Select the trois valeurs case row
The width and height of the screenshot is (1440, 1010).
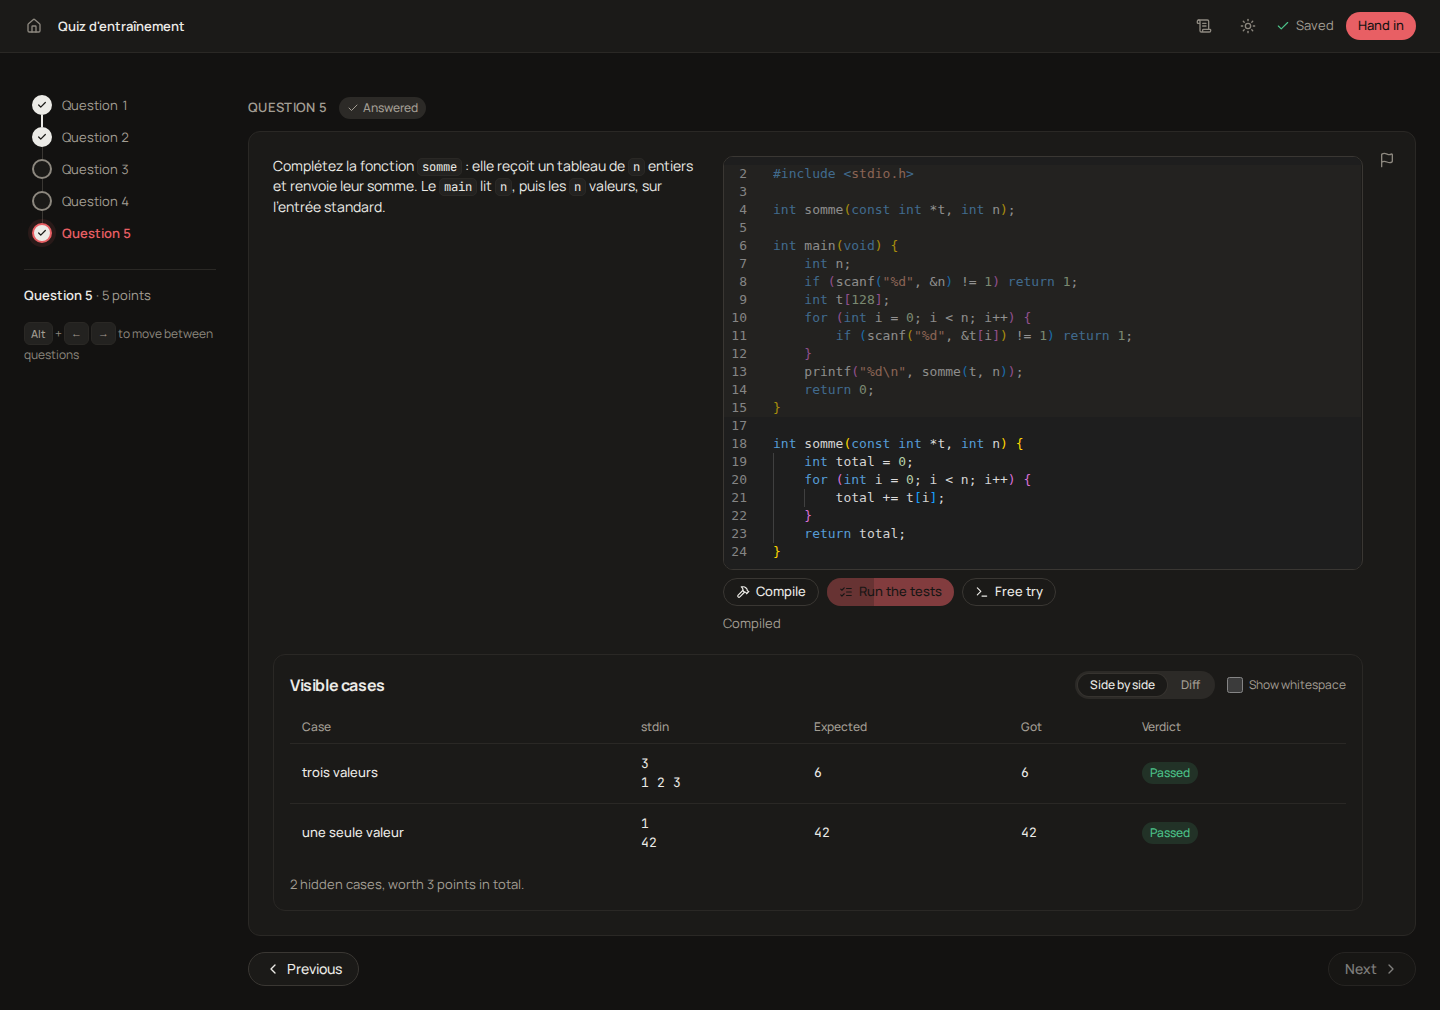coord(818,773)
